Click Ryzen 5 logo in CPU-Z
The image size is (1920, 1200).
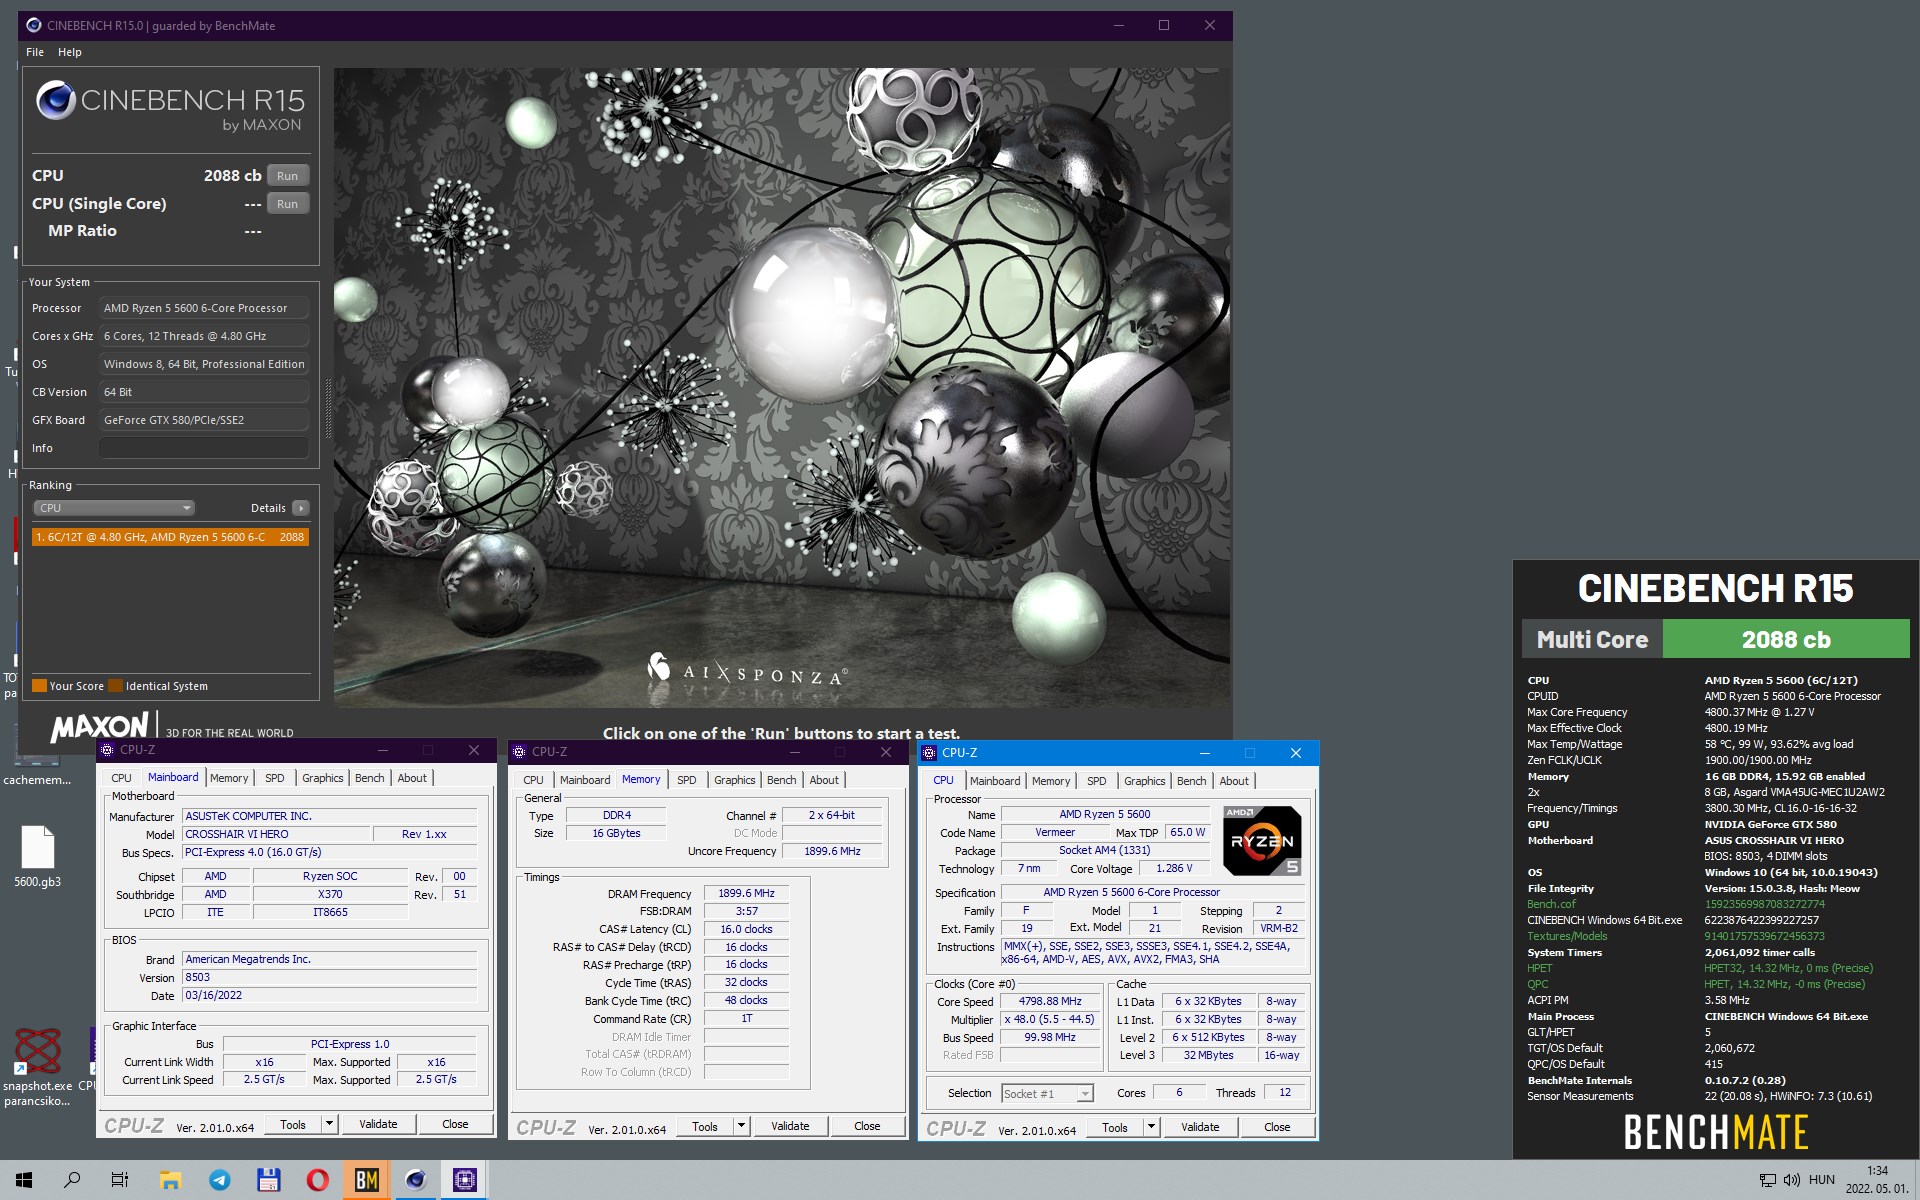(1262, 841)
